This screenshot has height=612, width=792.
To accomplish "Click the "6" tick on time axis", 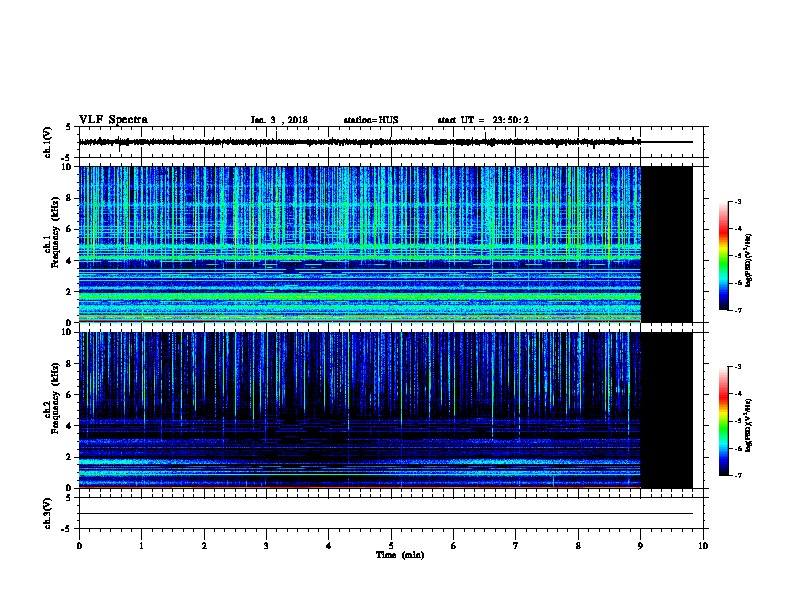I will [x=454, y=546].
